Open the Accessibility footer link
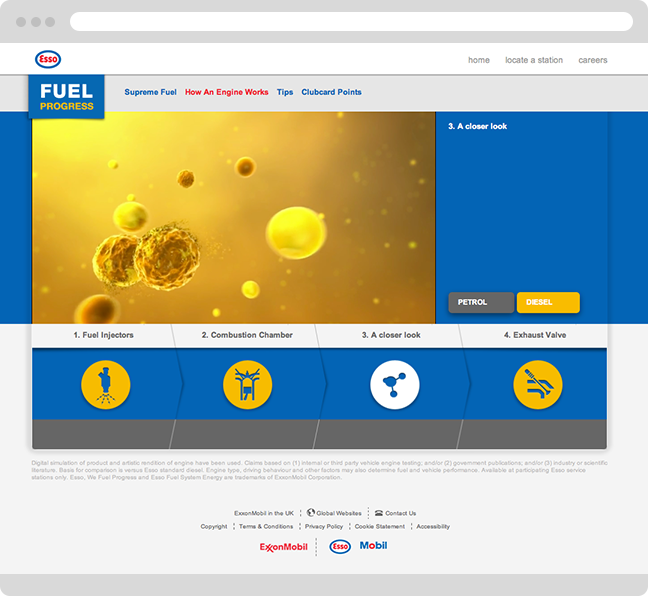 tap(433, 527)
